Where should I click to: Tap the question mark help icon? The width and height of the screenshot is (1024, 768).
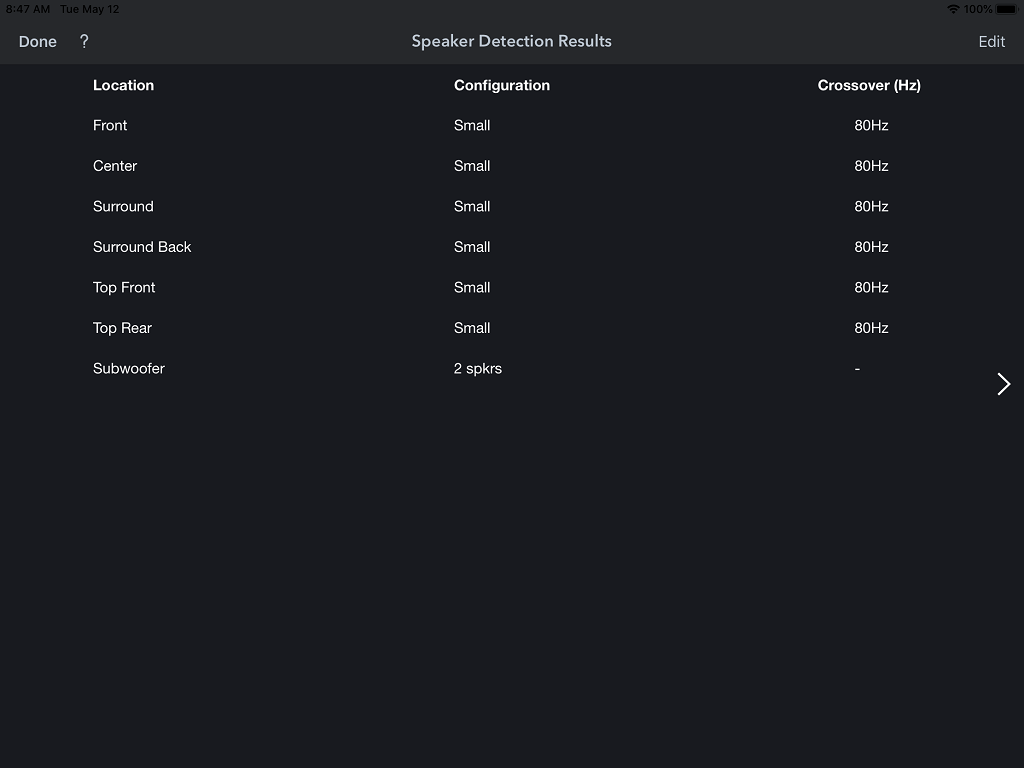(x=84, y=41)
